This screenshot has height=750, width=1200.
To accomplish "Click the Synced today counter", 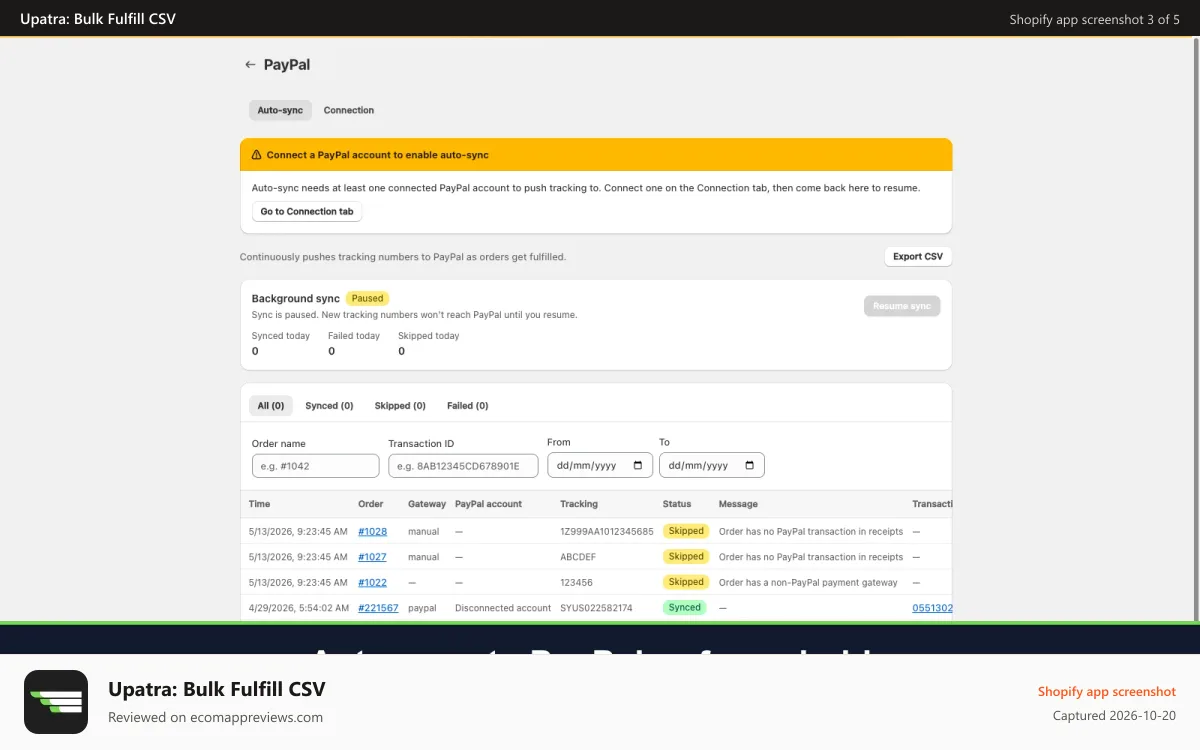I will coord(281,343).
